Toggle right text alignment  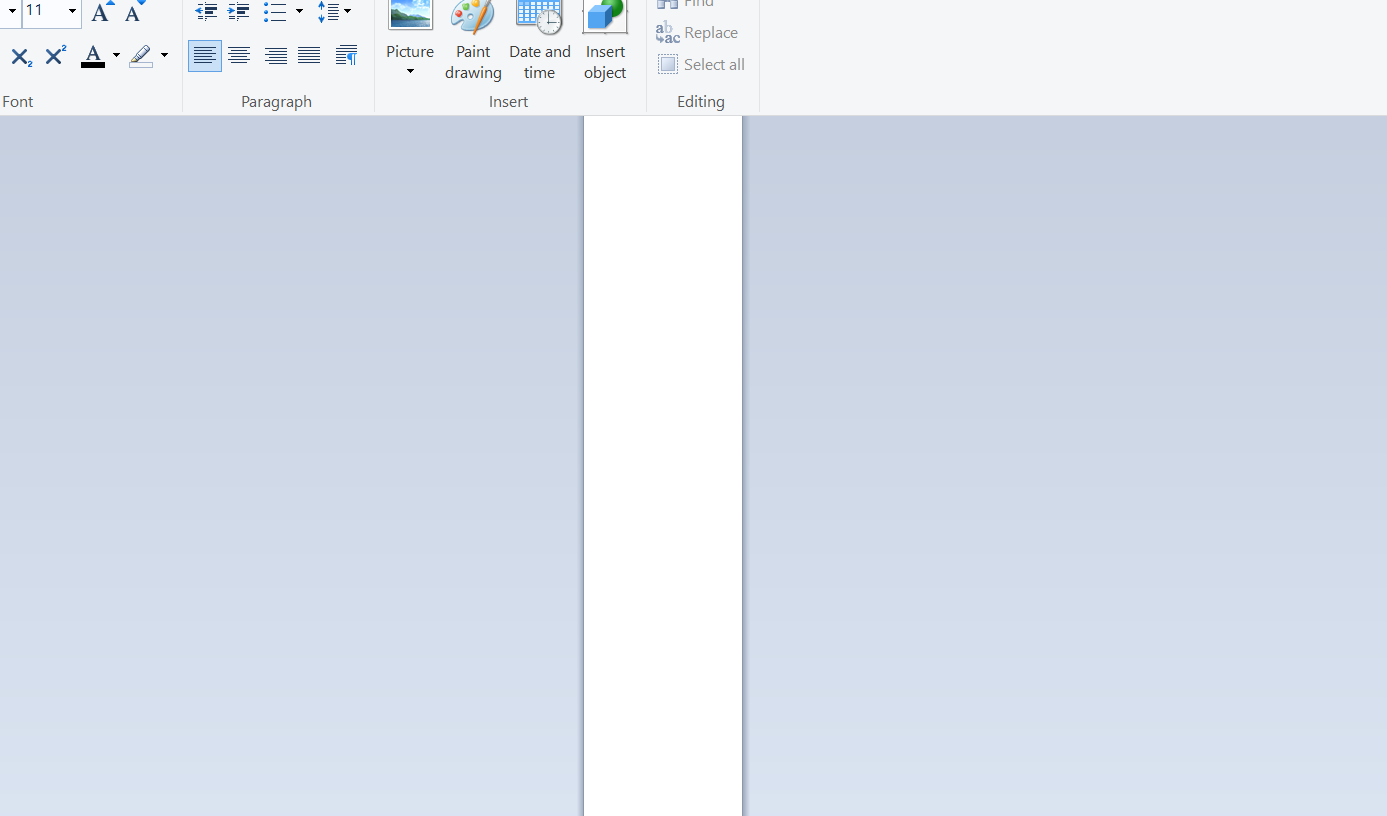coord(275,56)
